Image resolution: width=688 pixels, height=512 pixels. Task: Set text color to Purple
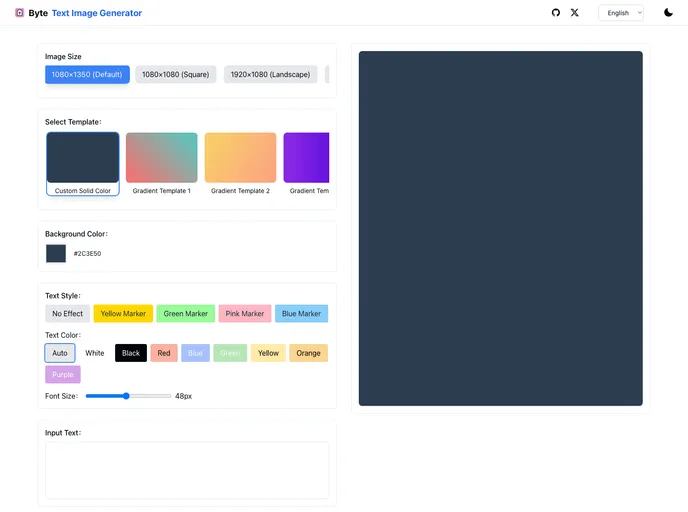click(x=63, y=375)
